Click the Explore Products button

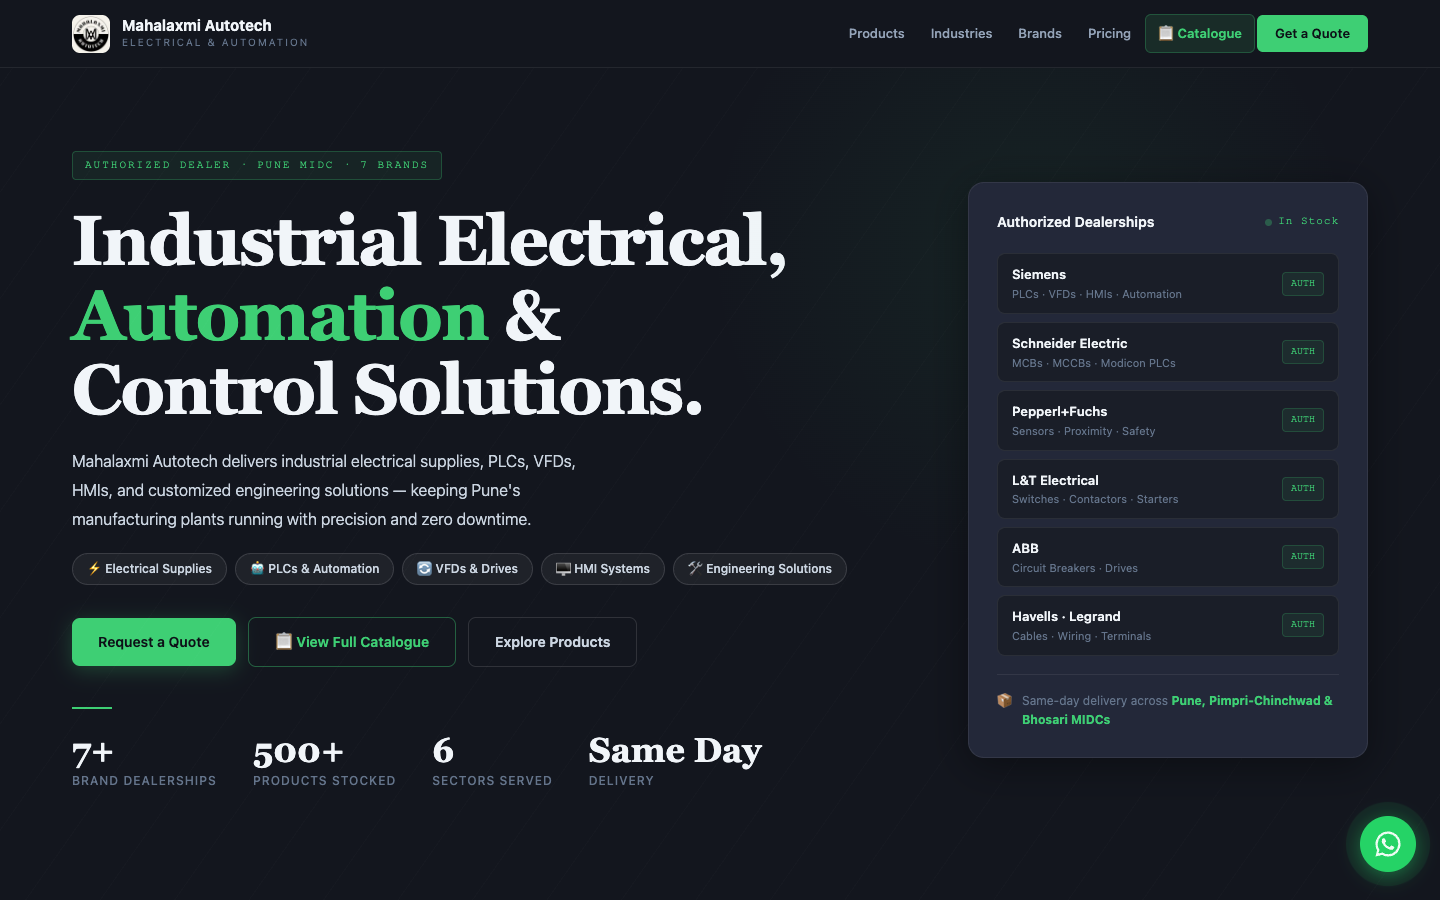552,642
